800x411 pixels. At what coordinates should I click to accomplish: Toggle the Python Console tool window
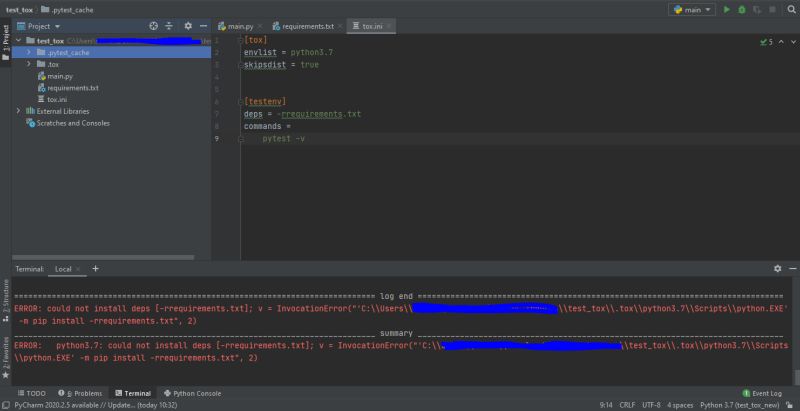tap(192, 393)
